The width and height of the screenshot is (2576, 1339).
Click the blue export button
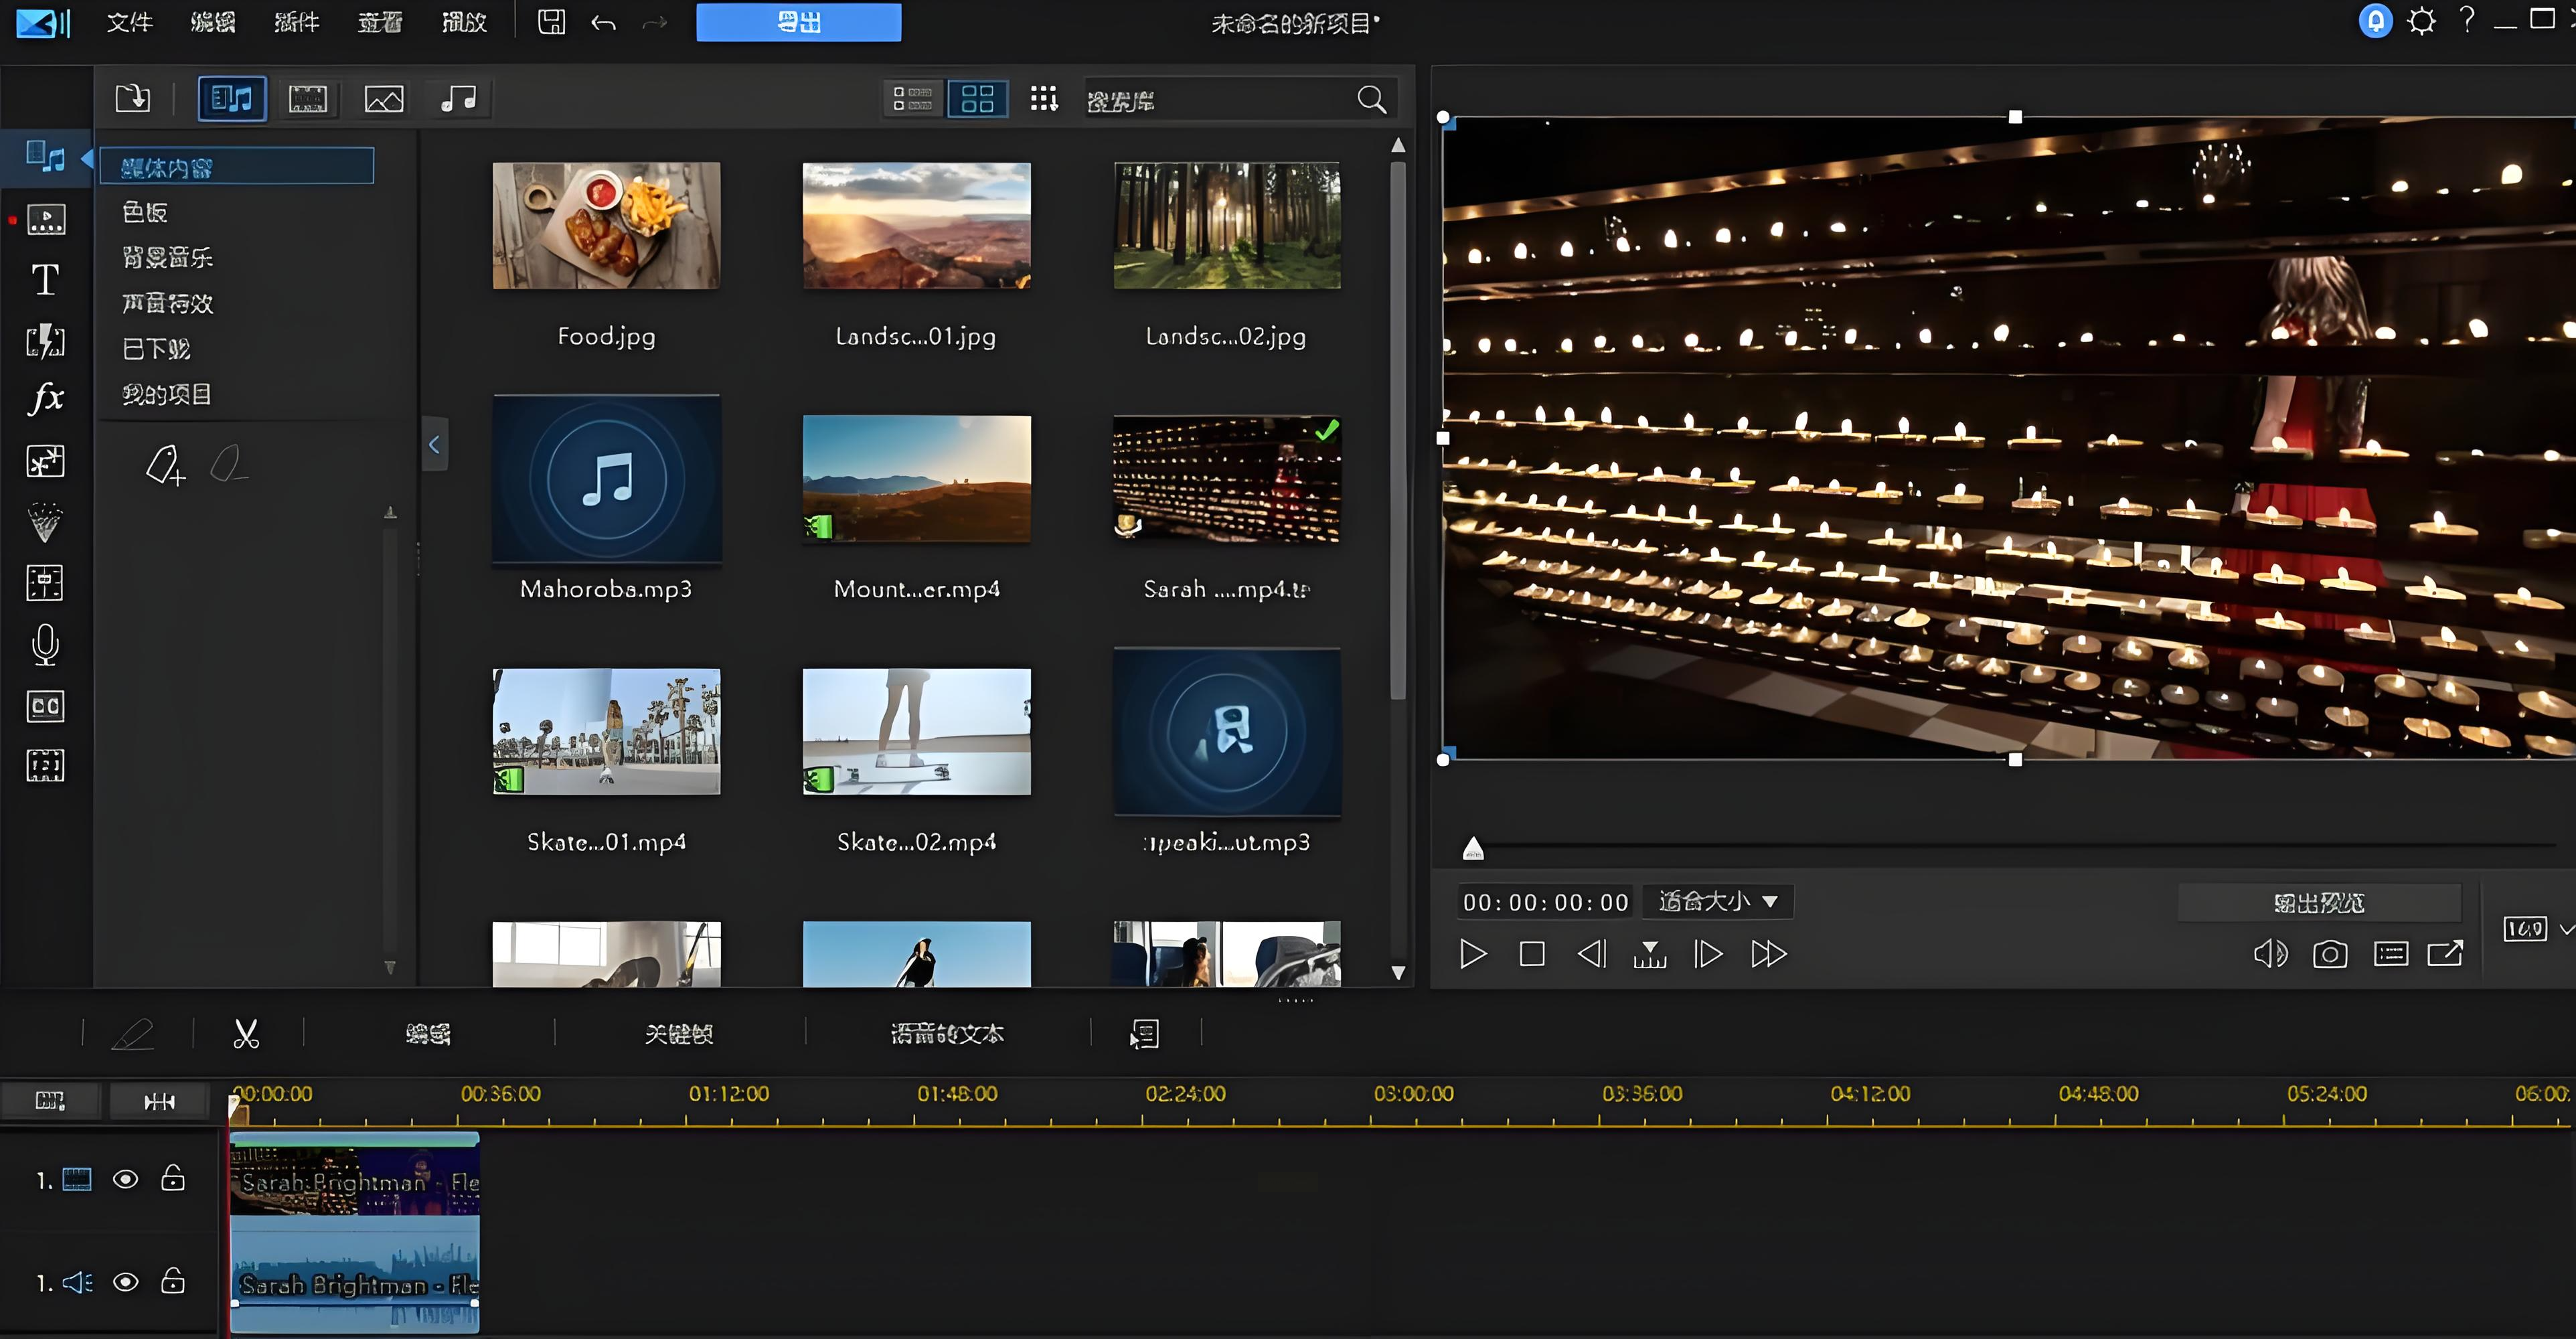click(798, 22)
